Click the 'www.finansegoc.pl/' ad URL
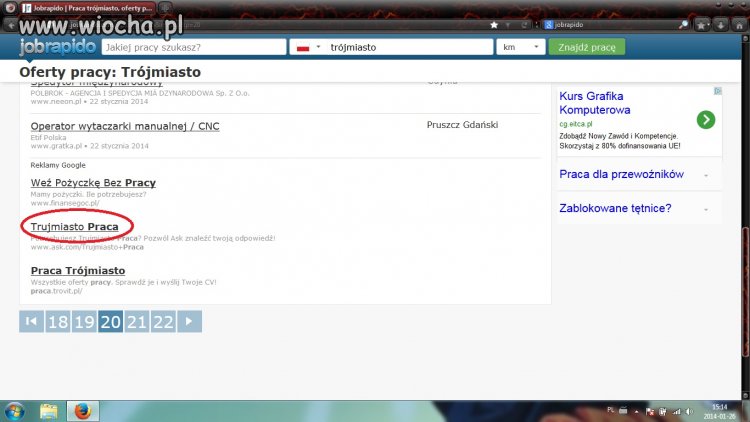 (x=65, y=203)
